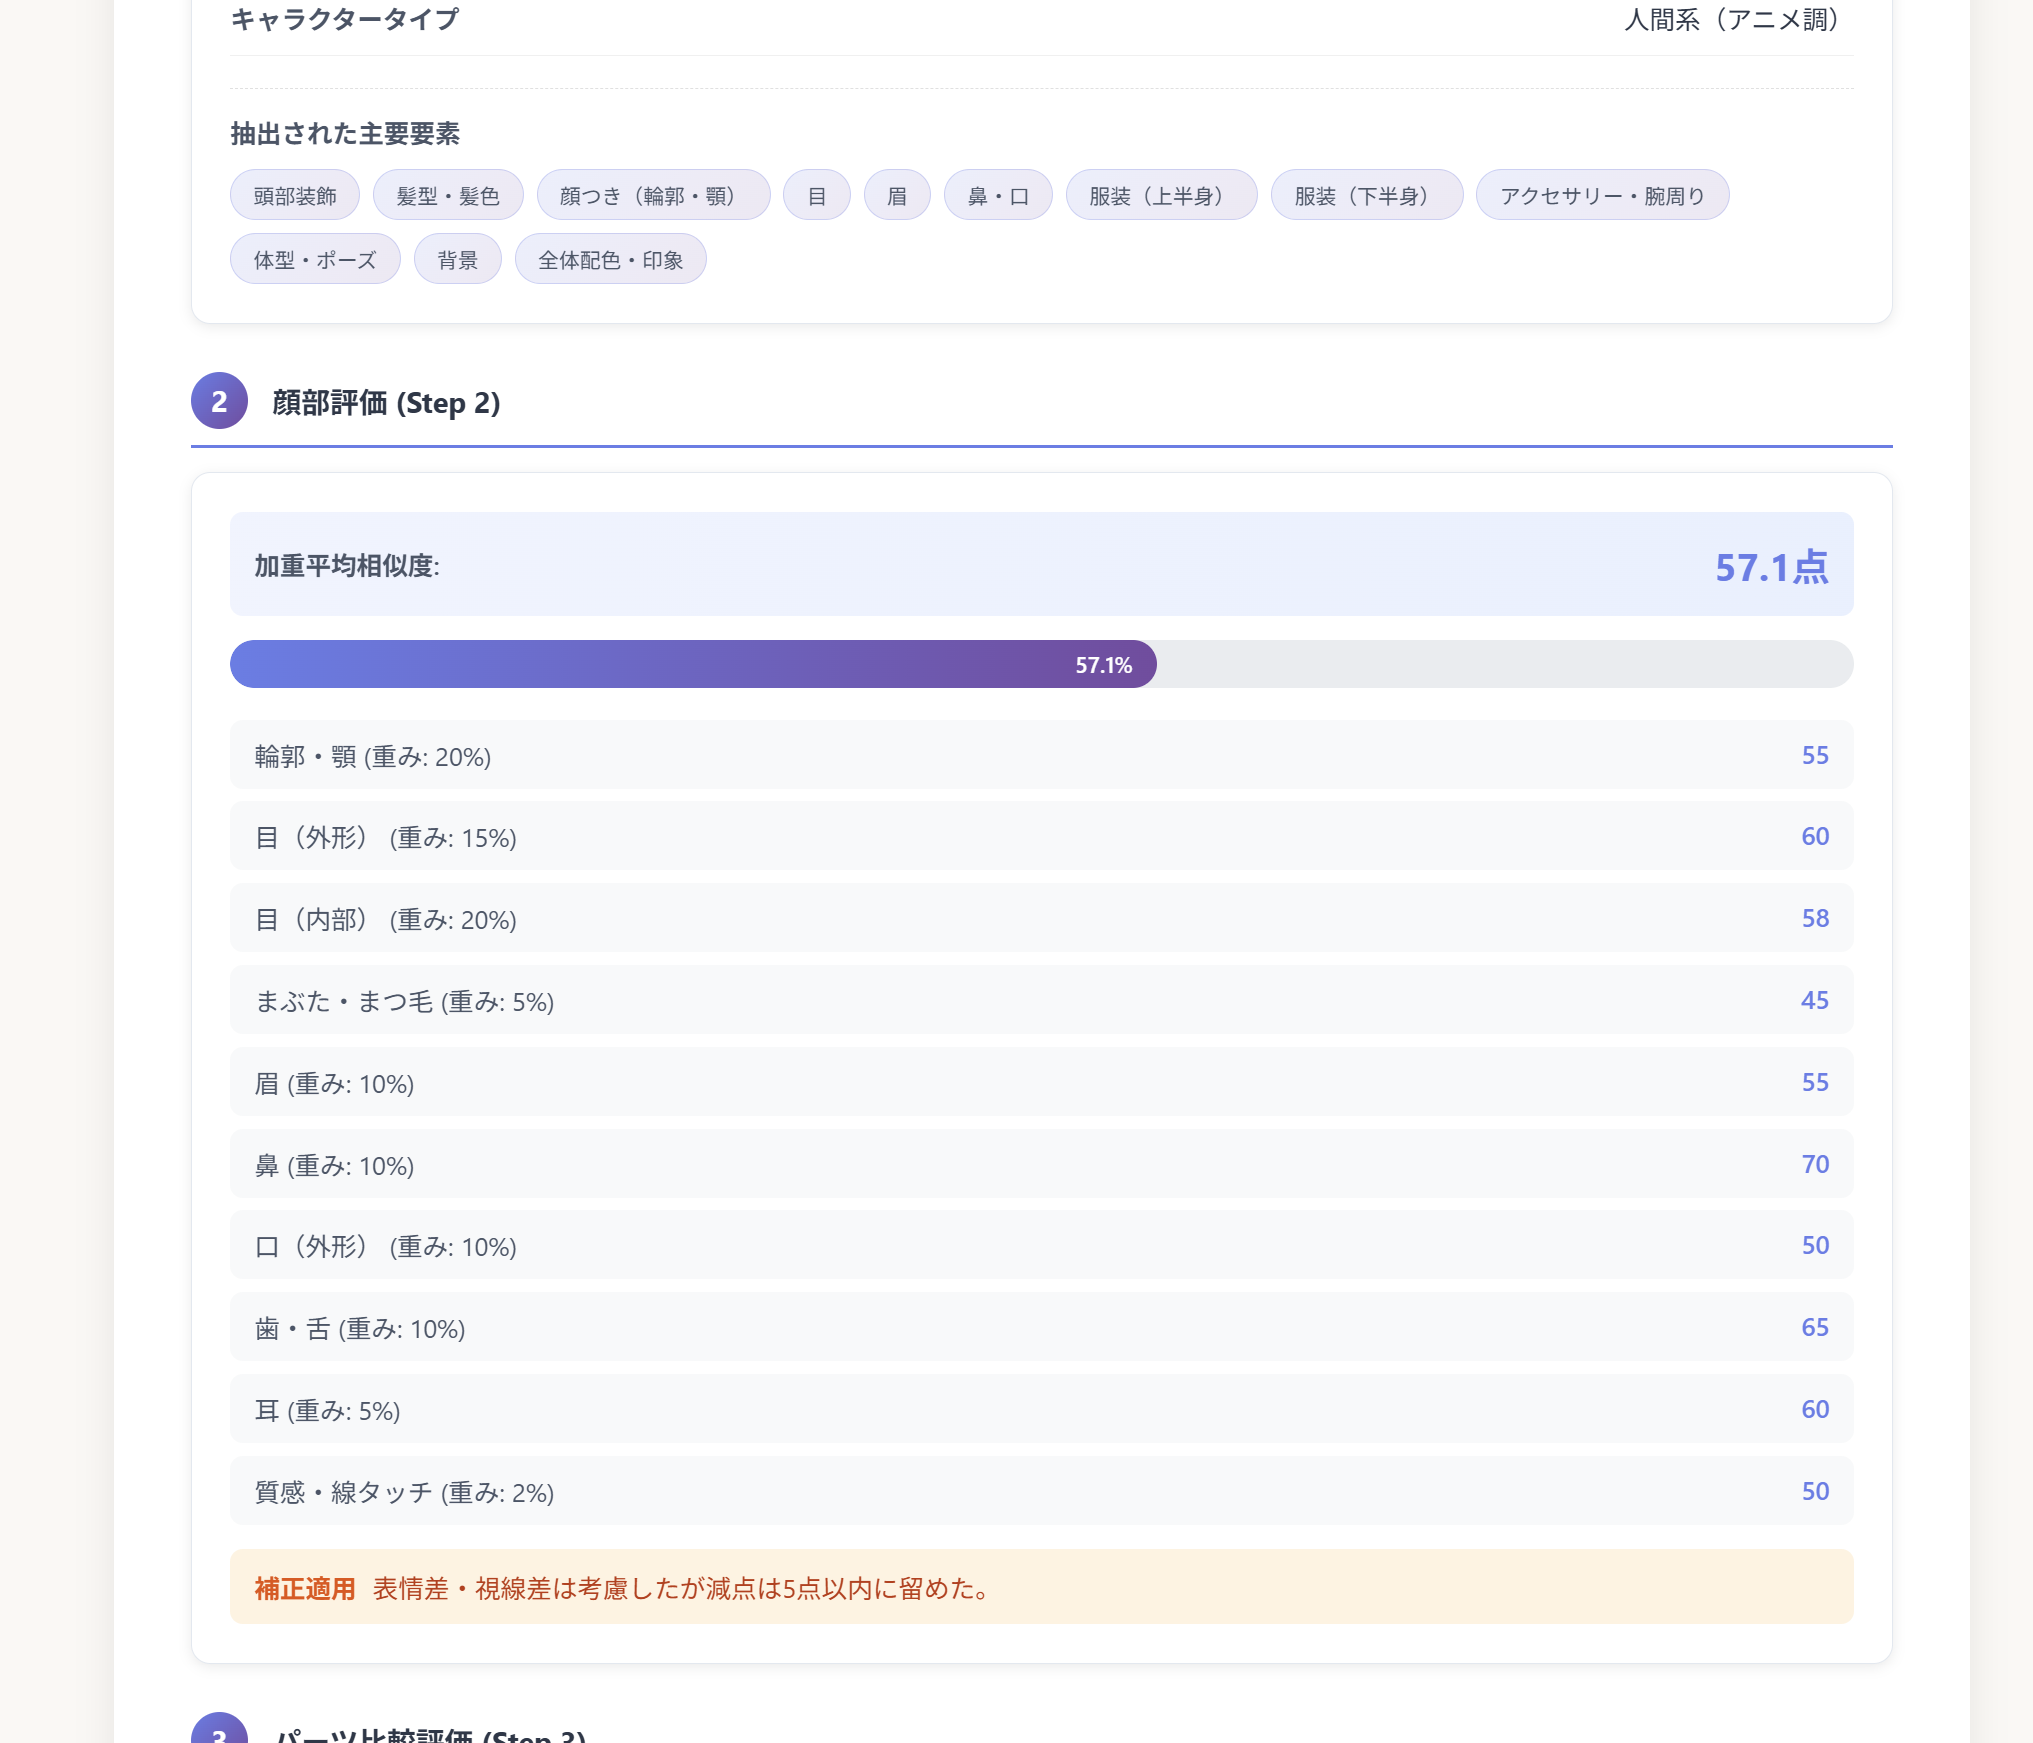Click the step 2 number badge
2033x1743 pixels.
[x=219, y=401]
